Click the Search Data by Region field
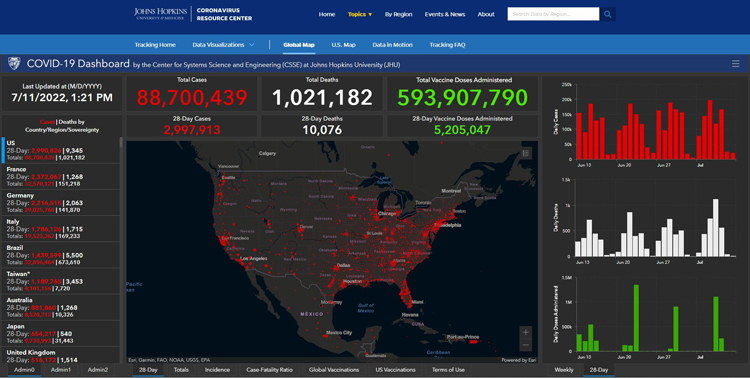This screenshot has height=378, width=750. [553, 14]
